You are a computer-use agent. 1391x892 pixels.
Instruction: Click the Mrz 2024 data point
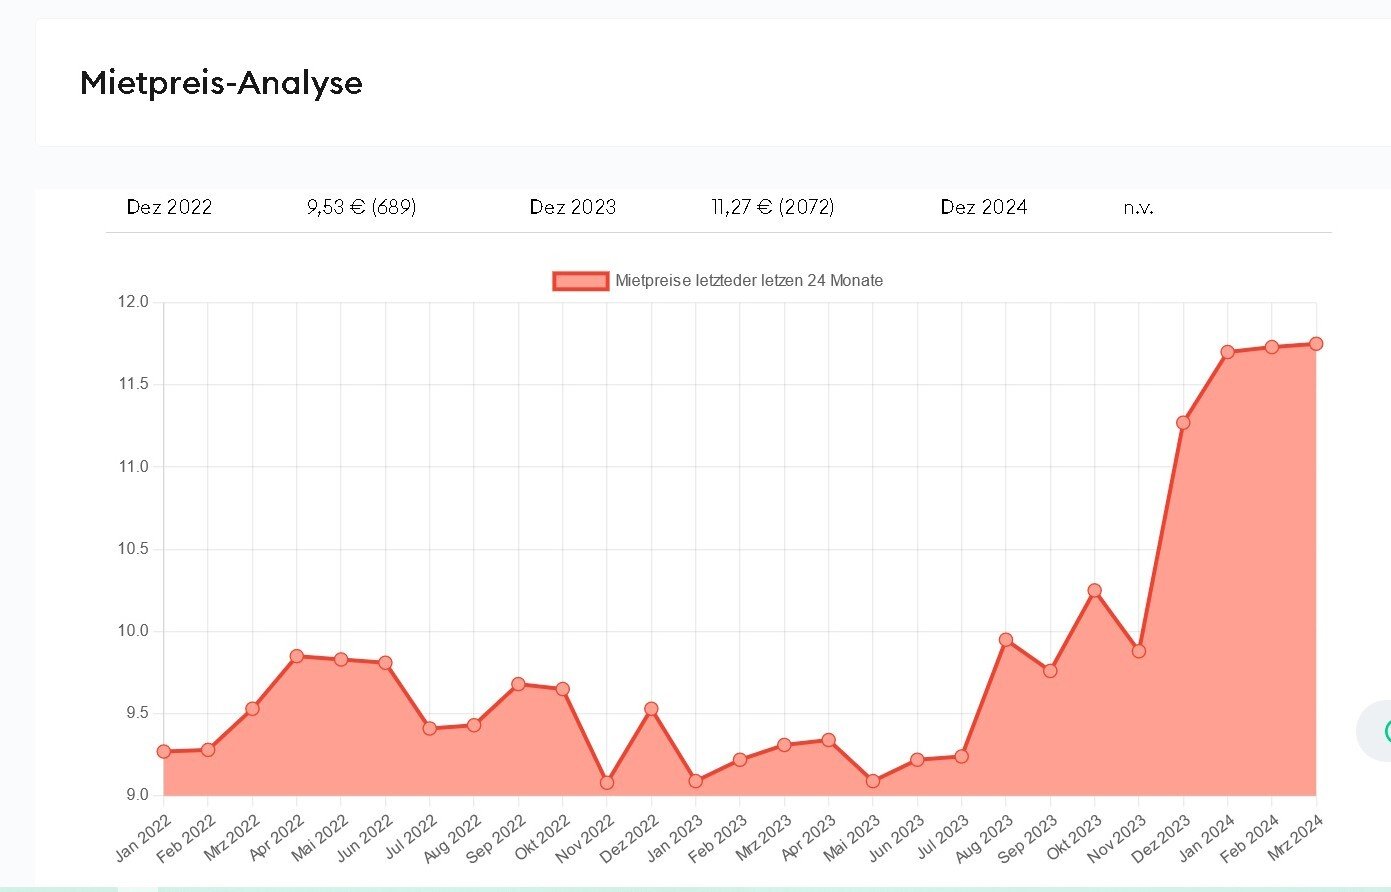click(x=1316, y=344)
